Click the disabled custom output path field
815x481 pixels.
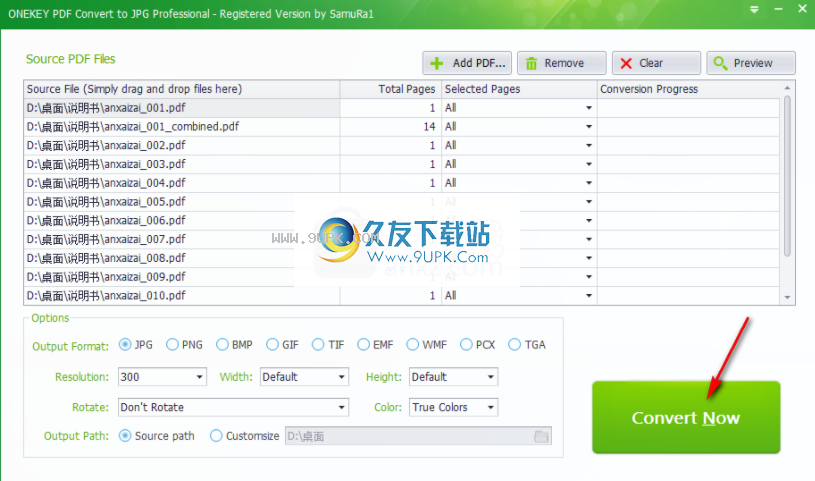pyautogui.click(x=418, y=436)
